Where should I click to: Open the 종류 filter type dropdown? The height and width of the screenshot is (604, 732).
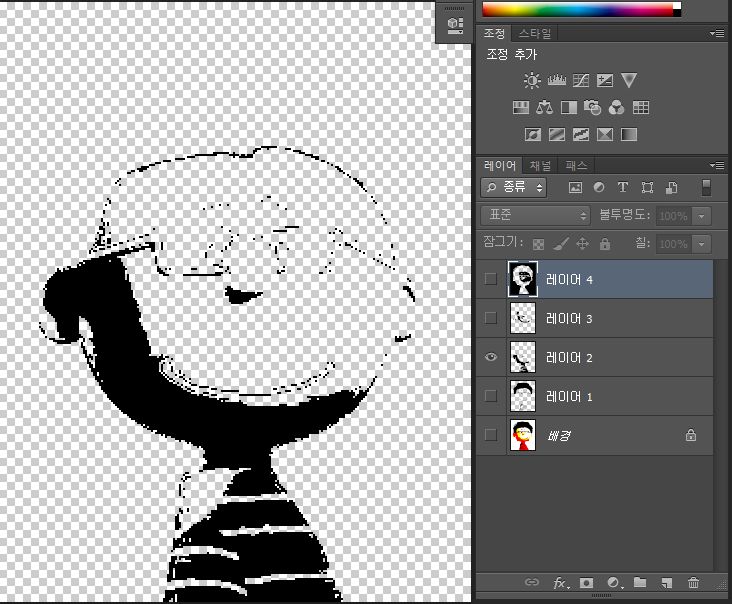pyautogui.click(x=514, y=188)
